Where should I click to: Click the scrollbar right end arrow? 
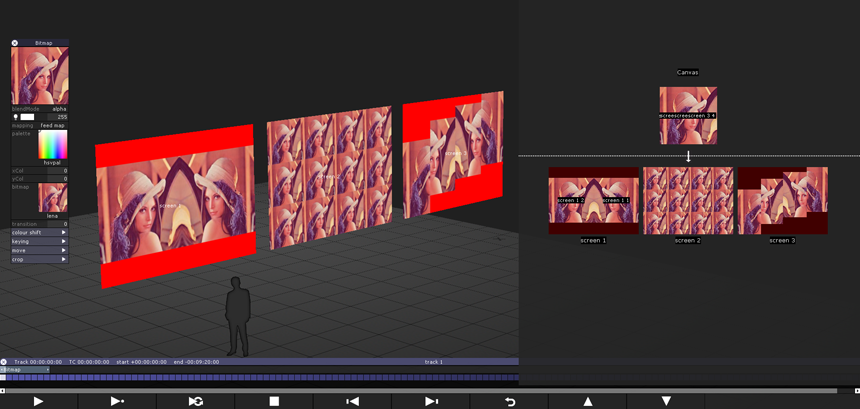point(857,391)
